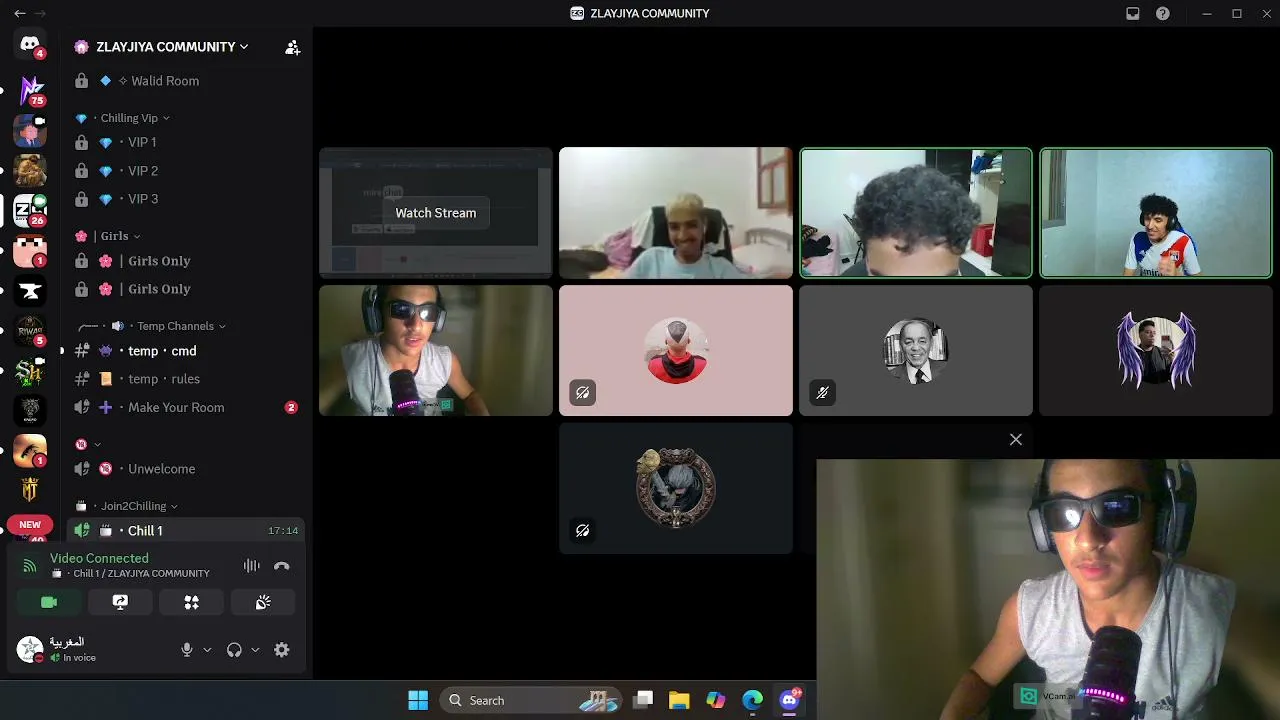
Task: Go back with the left arrow
Action: [x=19, y=13]
